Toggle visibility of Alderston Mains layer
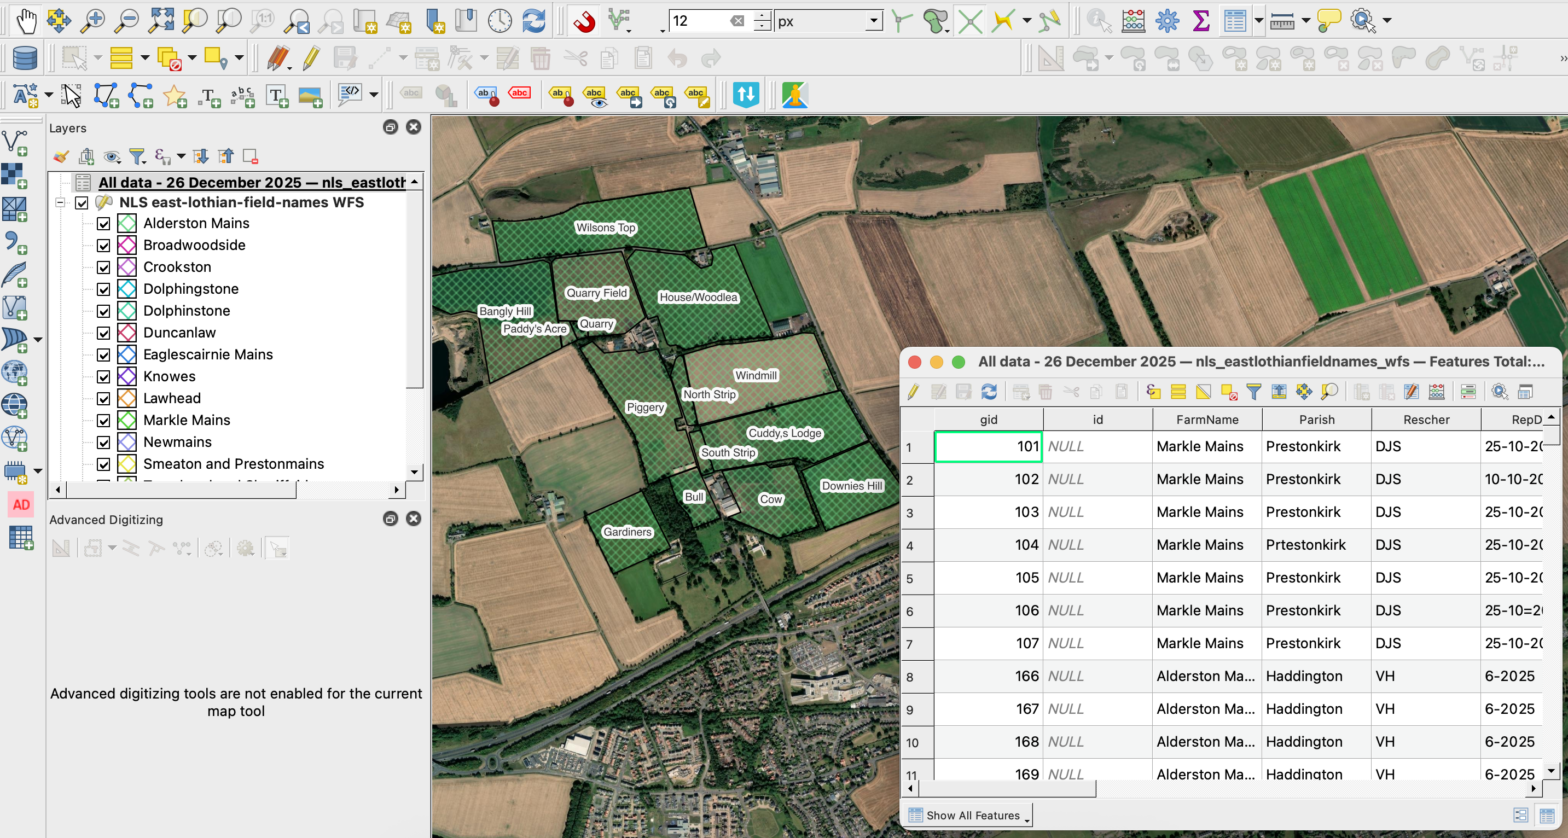1568x838 pixels. [103, 223]
